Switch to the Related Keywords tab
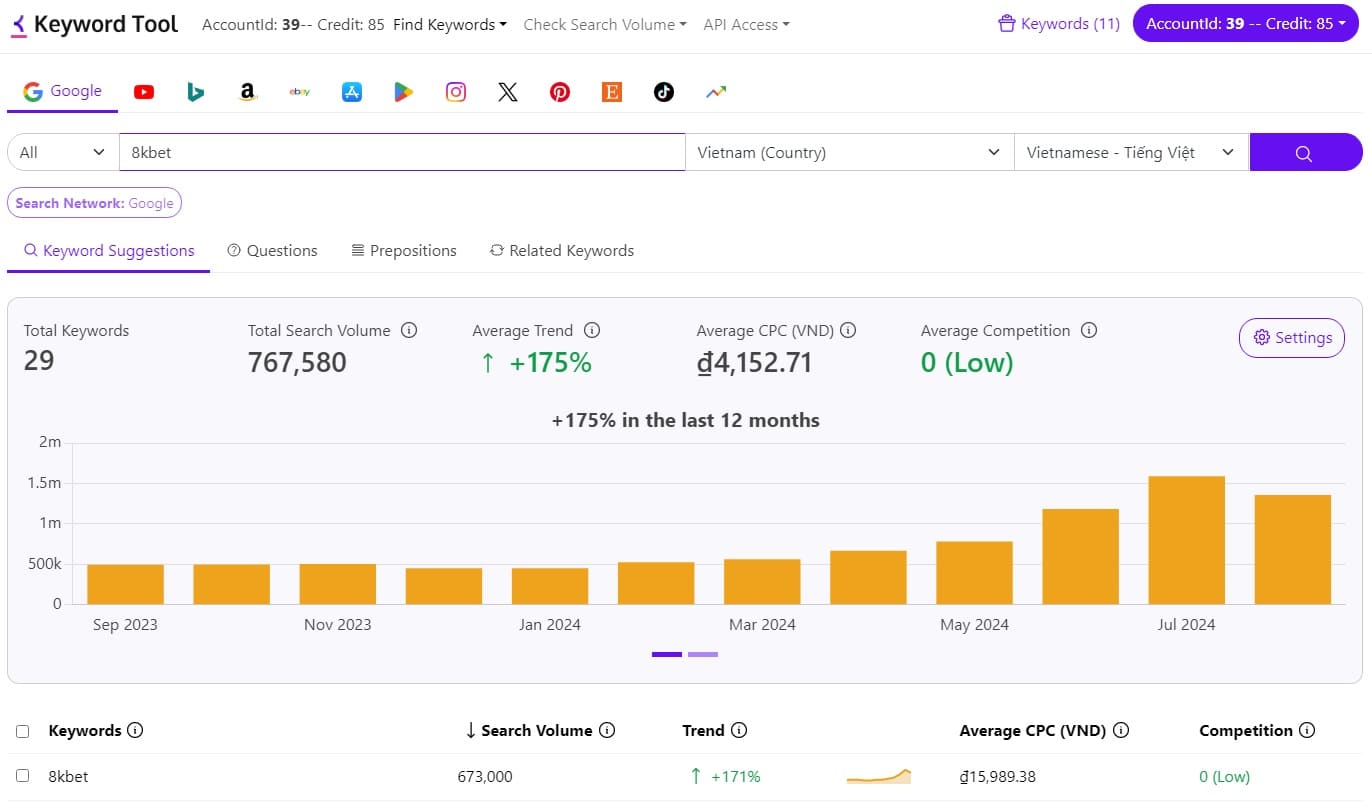Screen dimensions: 1372x802 pos(562,251)
